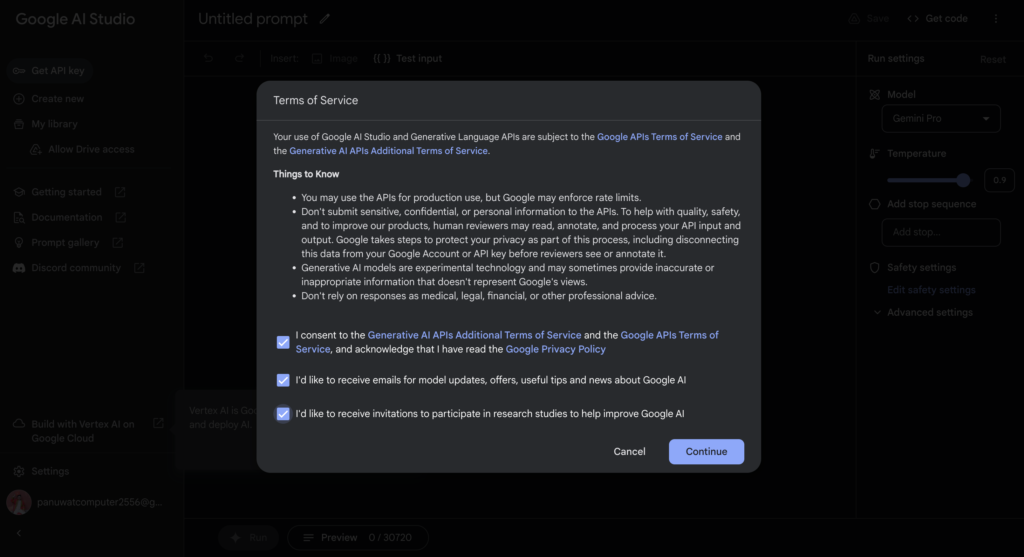Open My library in the sidebar
The image size is (1024, 557).
[x=54, y=124]
